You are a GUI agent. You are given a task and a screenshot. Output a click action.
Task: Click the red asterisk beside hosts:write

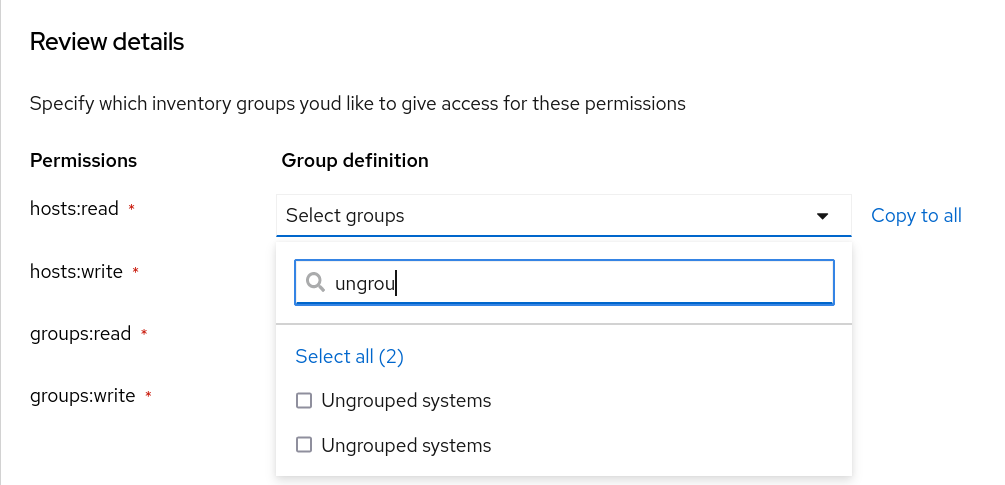click(136, 271)
